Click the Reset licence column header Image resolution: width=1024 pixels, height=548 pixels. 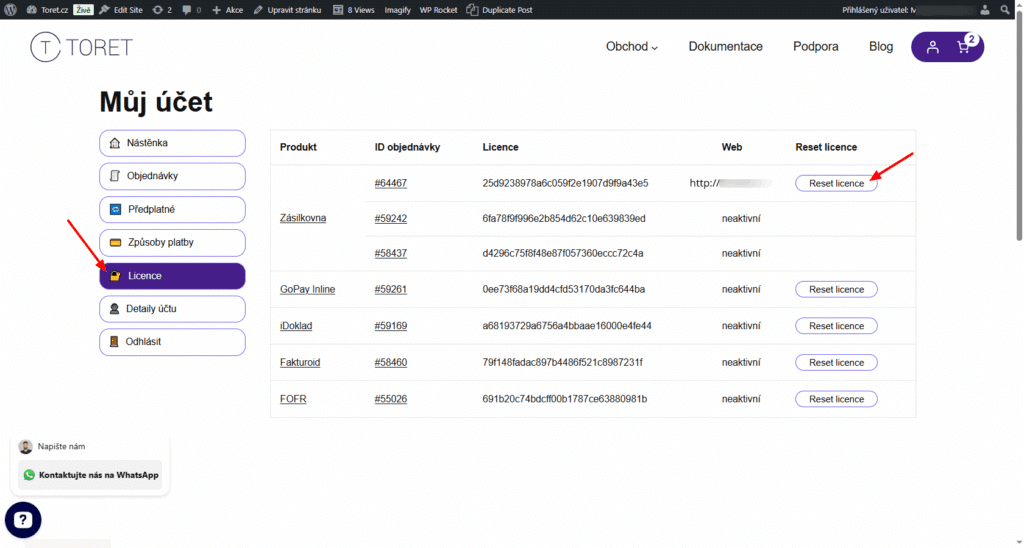coord(826,148)
